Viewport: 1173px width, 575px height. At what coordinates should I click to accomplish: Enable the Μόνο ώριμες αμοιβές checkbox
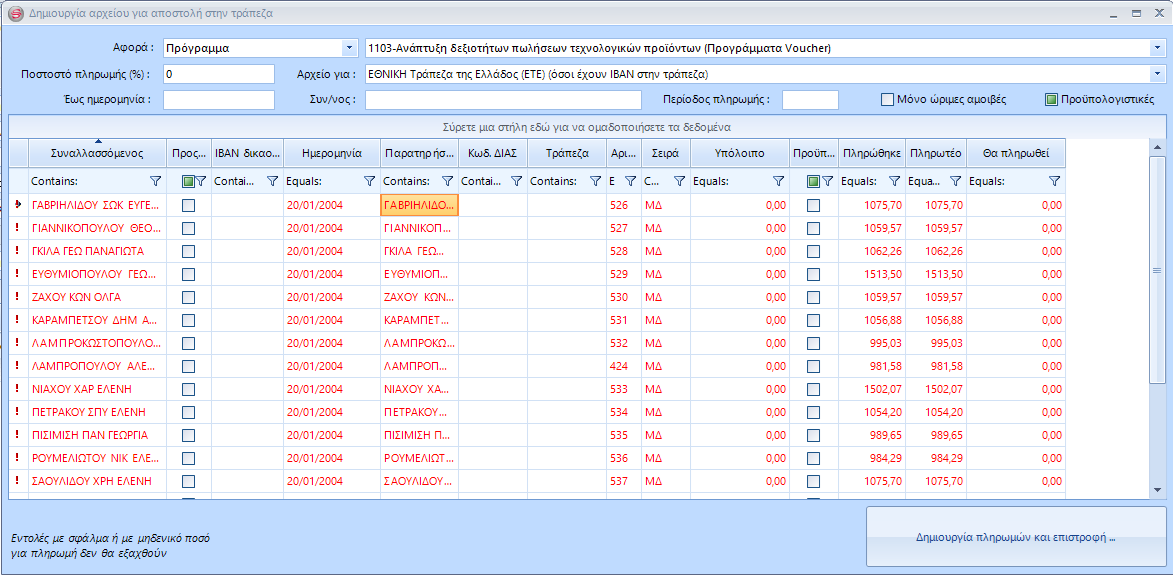(x=886, y=100)
